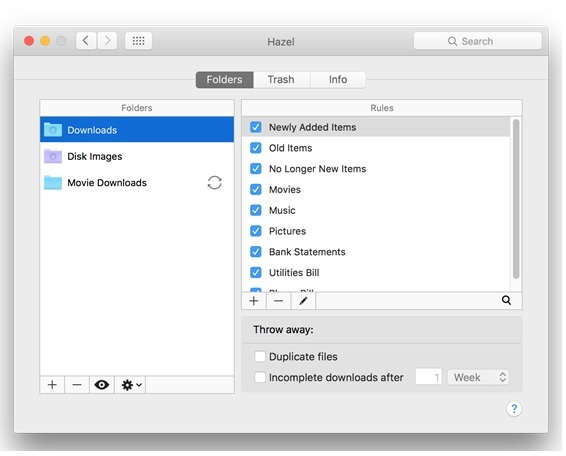Image resolution: width=566 pixels, height=456 pixels.
Task: Click the incomplete downloads number field
Action: [428, 377]
